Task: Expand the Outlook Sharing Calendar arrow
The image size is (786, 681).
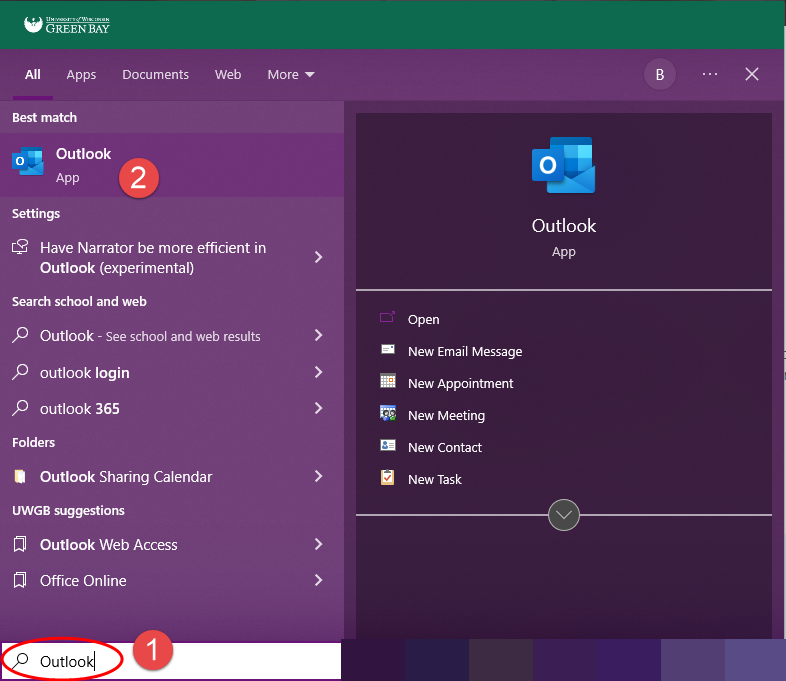Action: (318, 476)
